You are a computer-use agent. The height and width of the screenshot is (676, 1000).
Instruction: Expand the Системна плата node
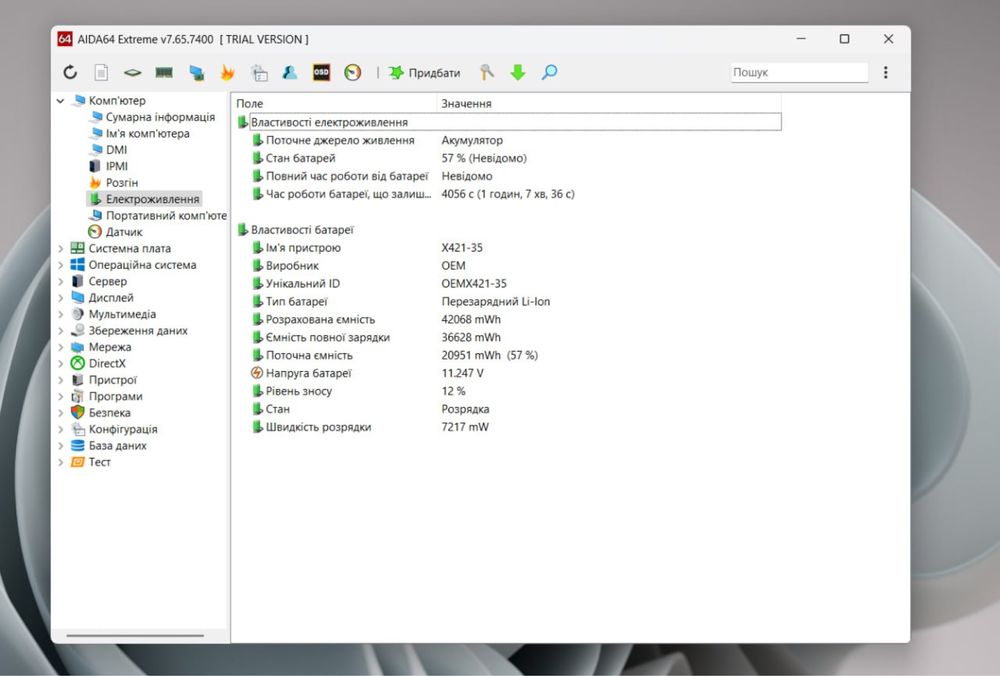pyautogui.click(x=61, y=249)
